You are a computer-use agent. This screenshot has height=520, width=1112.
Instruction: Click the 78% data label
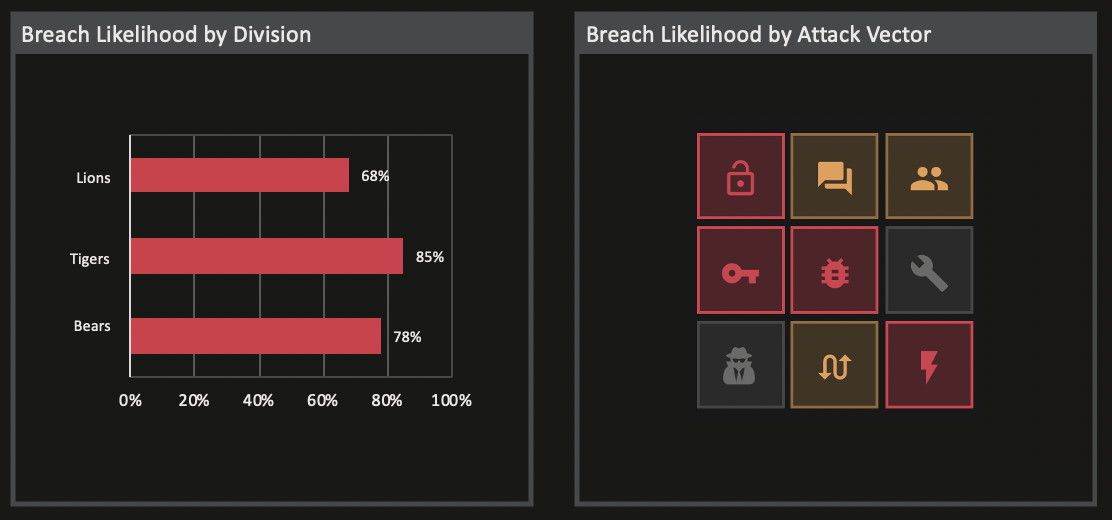[x=407, y=337]
